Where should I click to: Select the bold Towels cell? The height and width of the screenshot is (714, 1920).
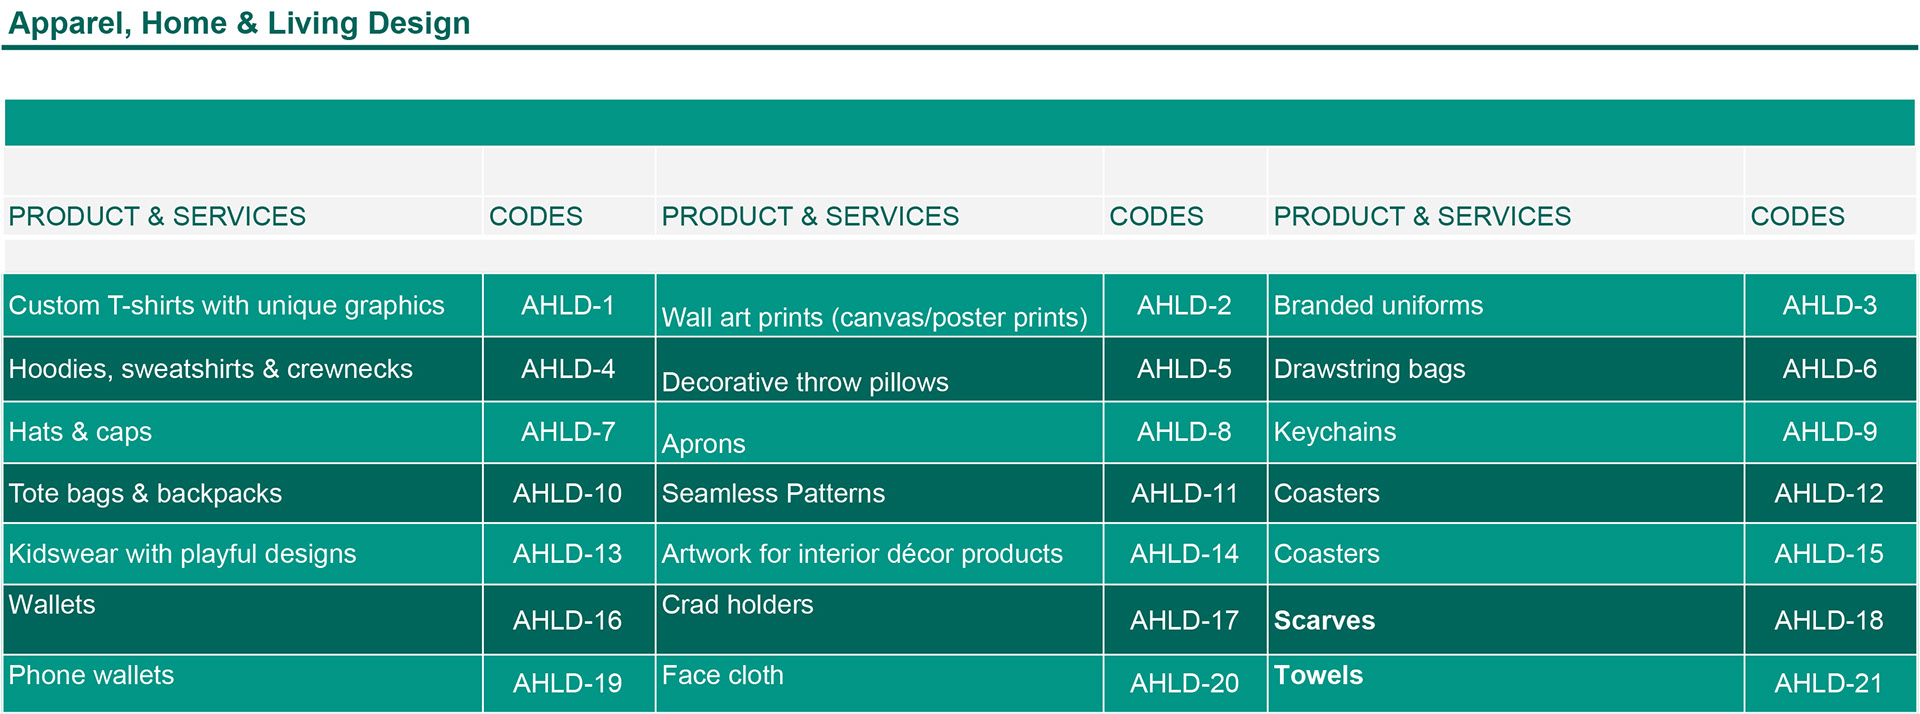tap(1318, 676)
